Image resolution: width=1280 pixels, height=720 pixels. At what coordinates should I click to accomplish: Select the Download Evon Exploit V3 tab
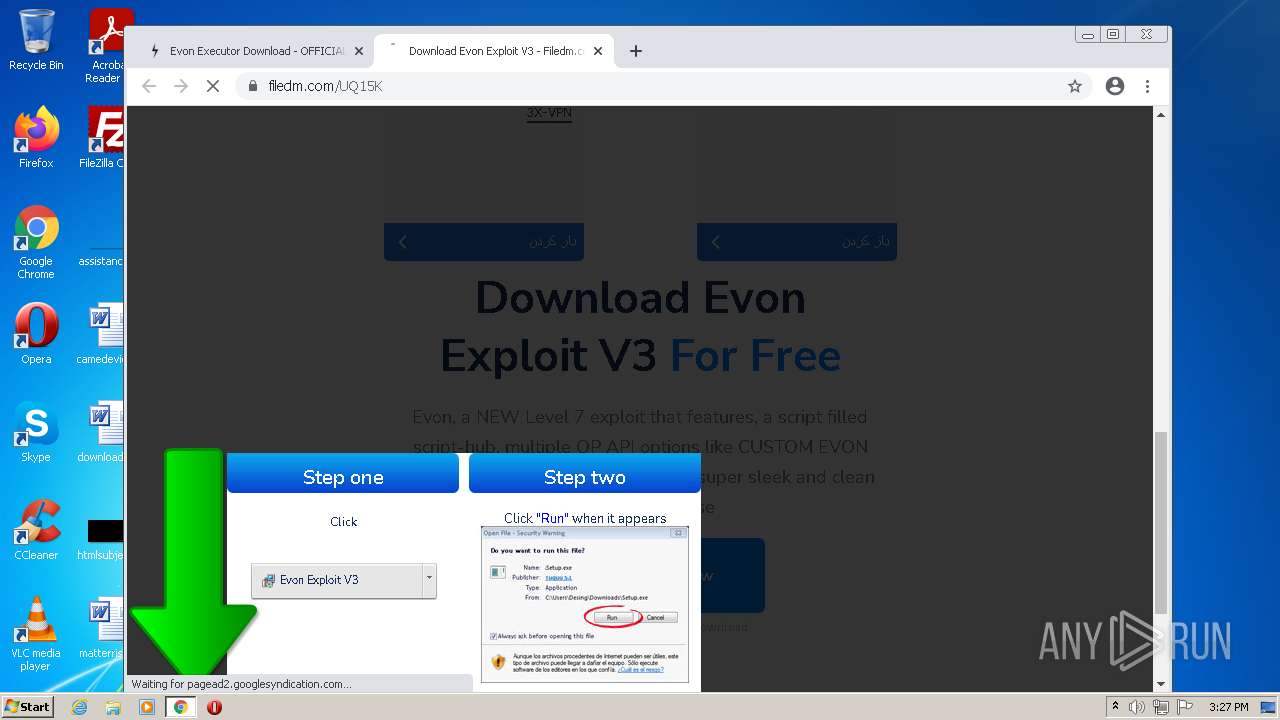pyautogui.click(x=495, y=51)
